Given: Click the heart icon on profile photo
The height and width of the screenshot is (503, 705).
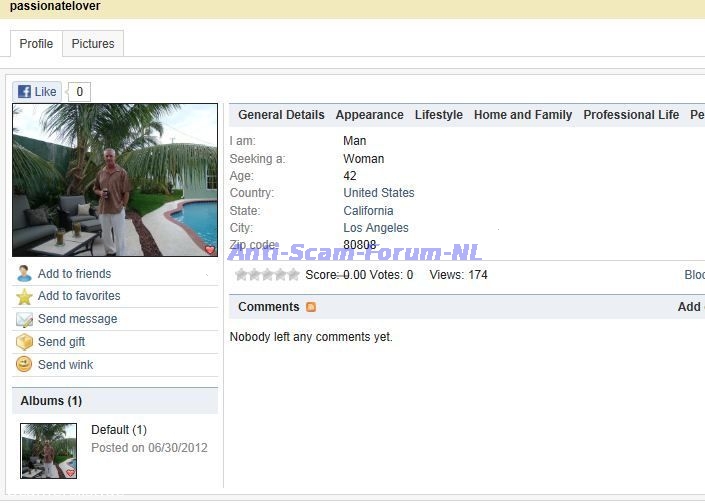Looking at the screenshot, I should tap(209, 250).
